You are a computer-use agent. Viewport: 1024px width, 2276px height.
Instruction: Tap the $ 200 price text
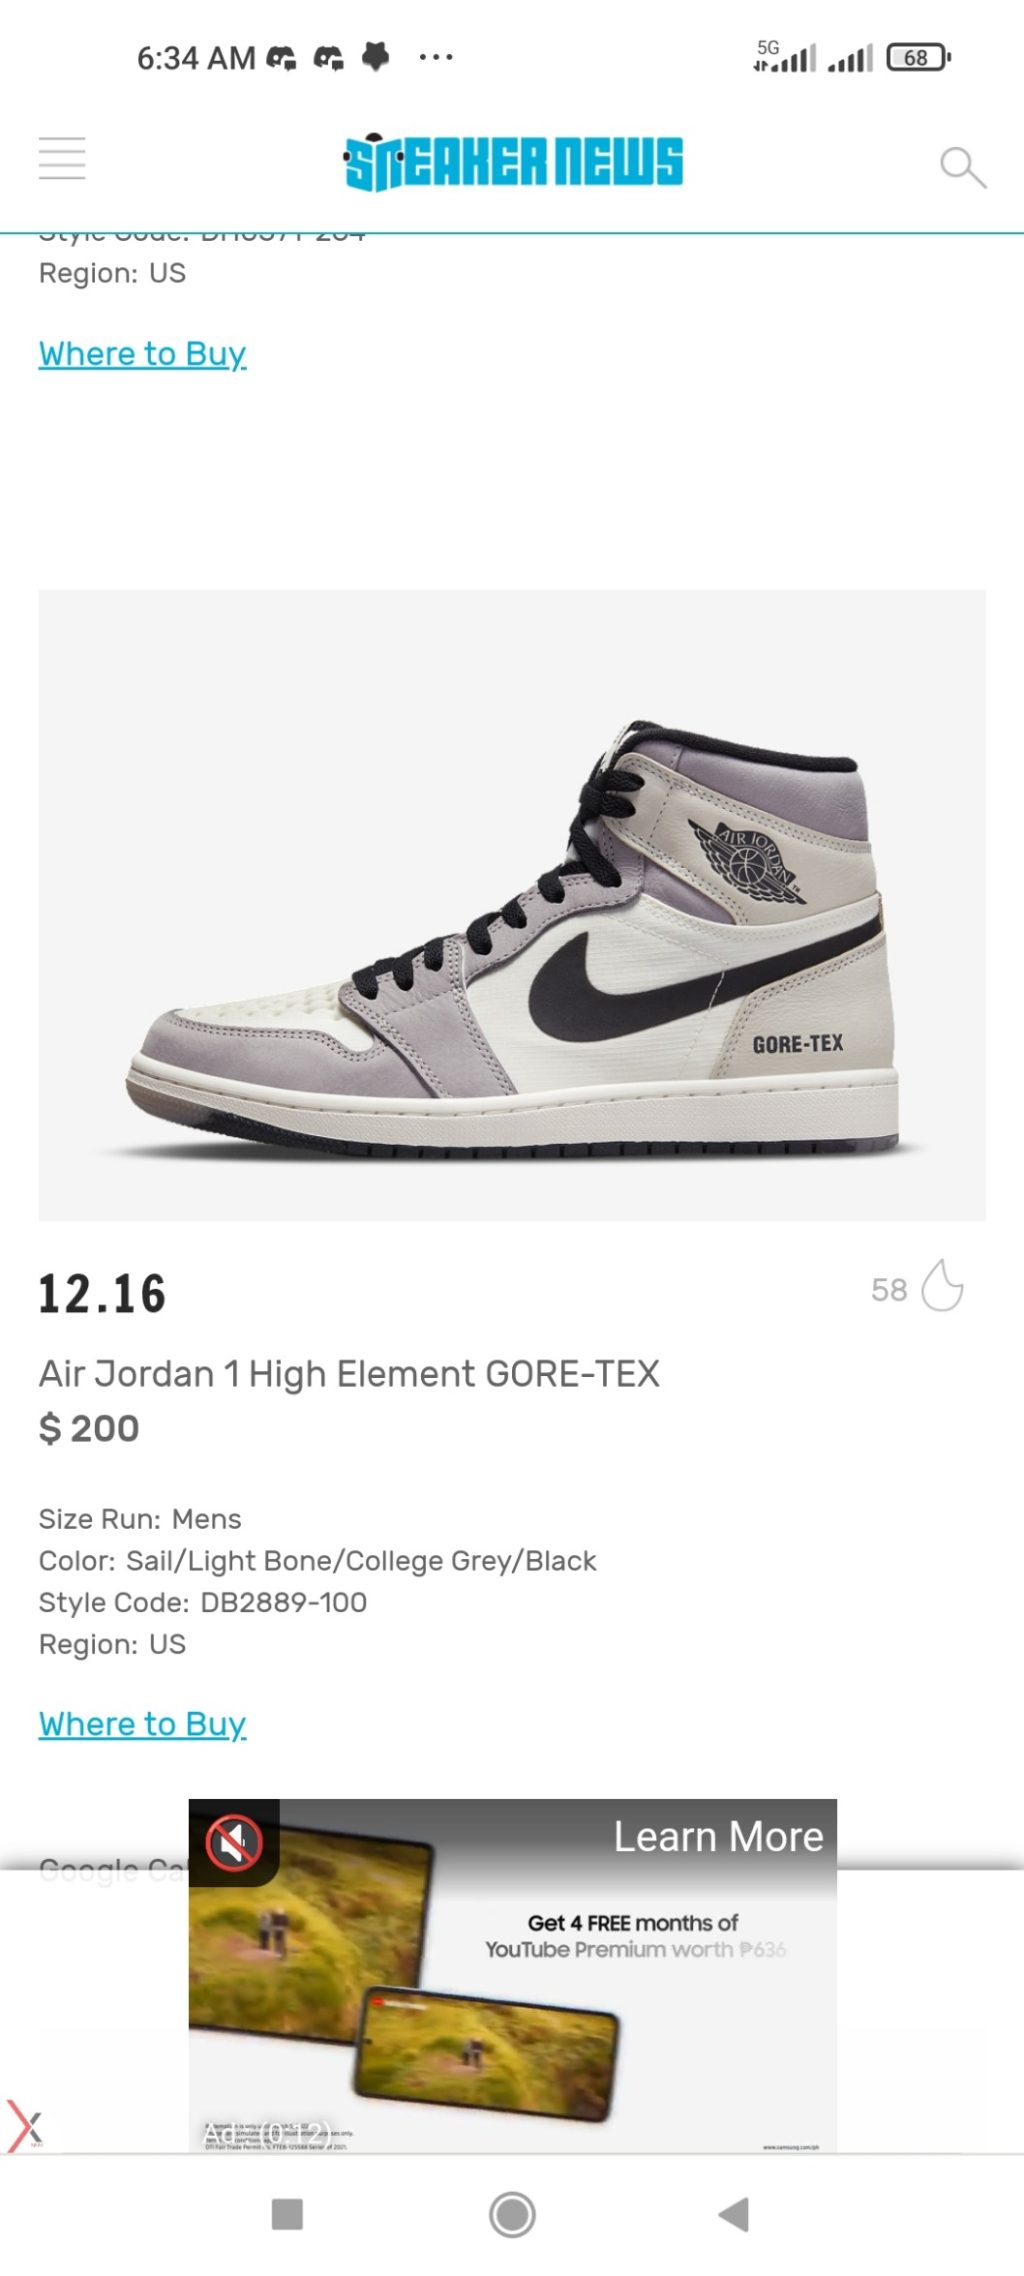click(x=89, y=1429)
